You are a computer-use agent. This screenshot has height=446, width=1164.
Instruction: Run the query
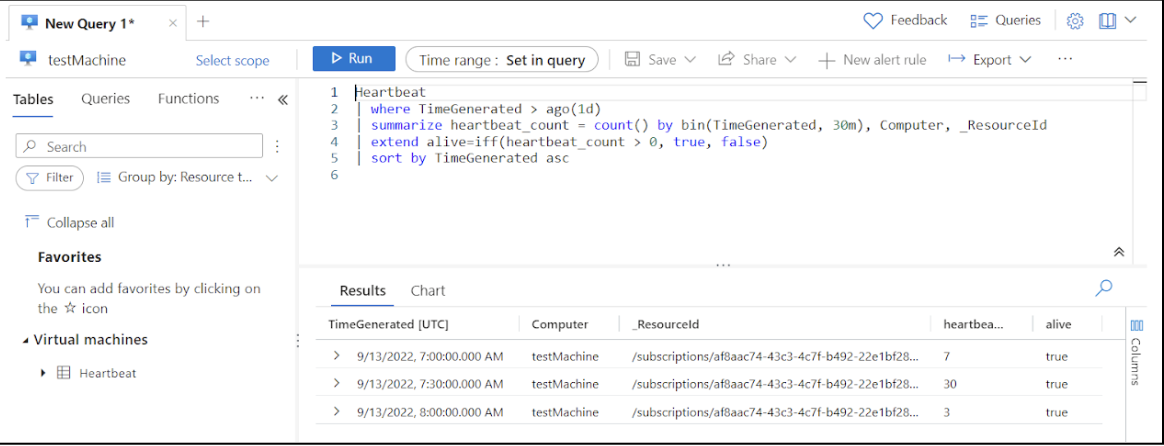click(x=354, y=59)
